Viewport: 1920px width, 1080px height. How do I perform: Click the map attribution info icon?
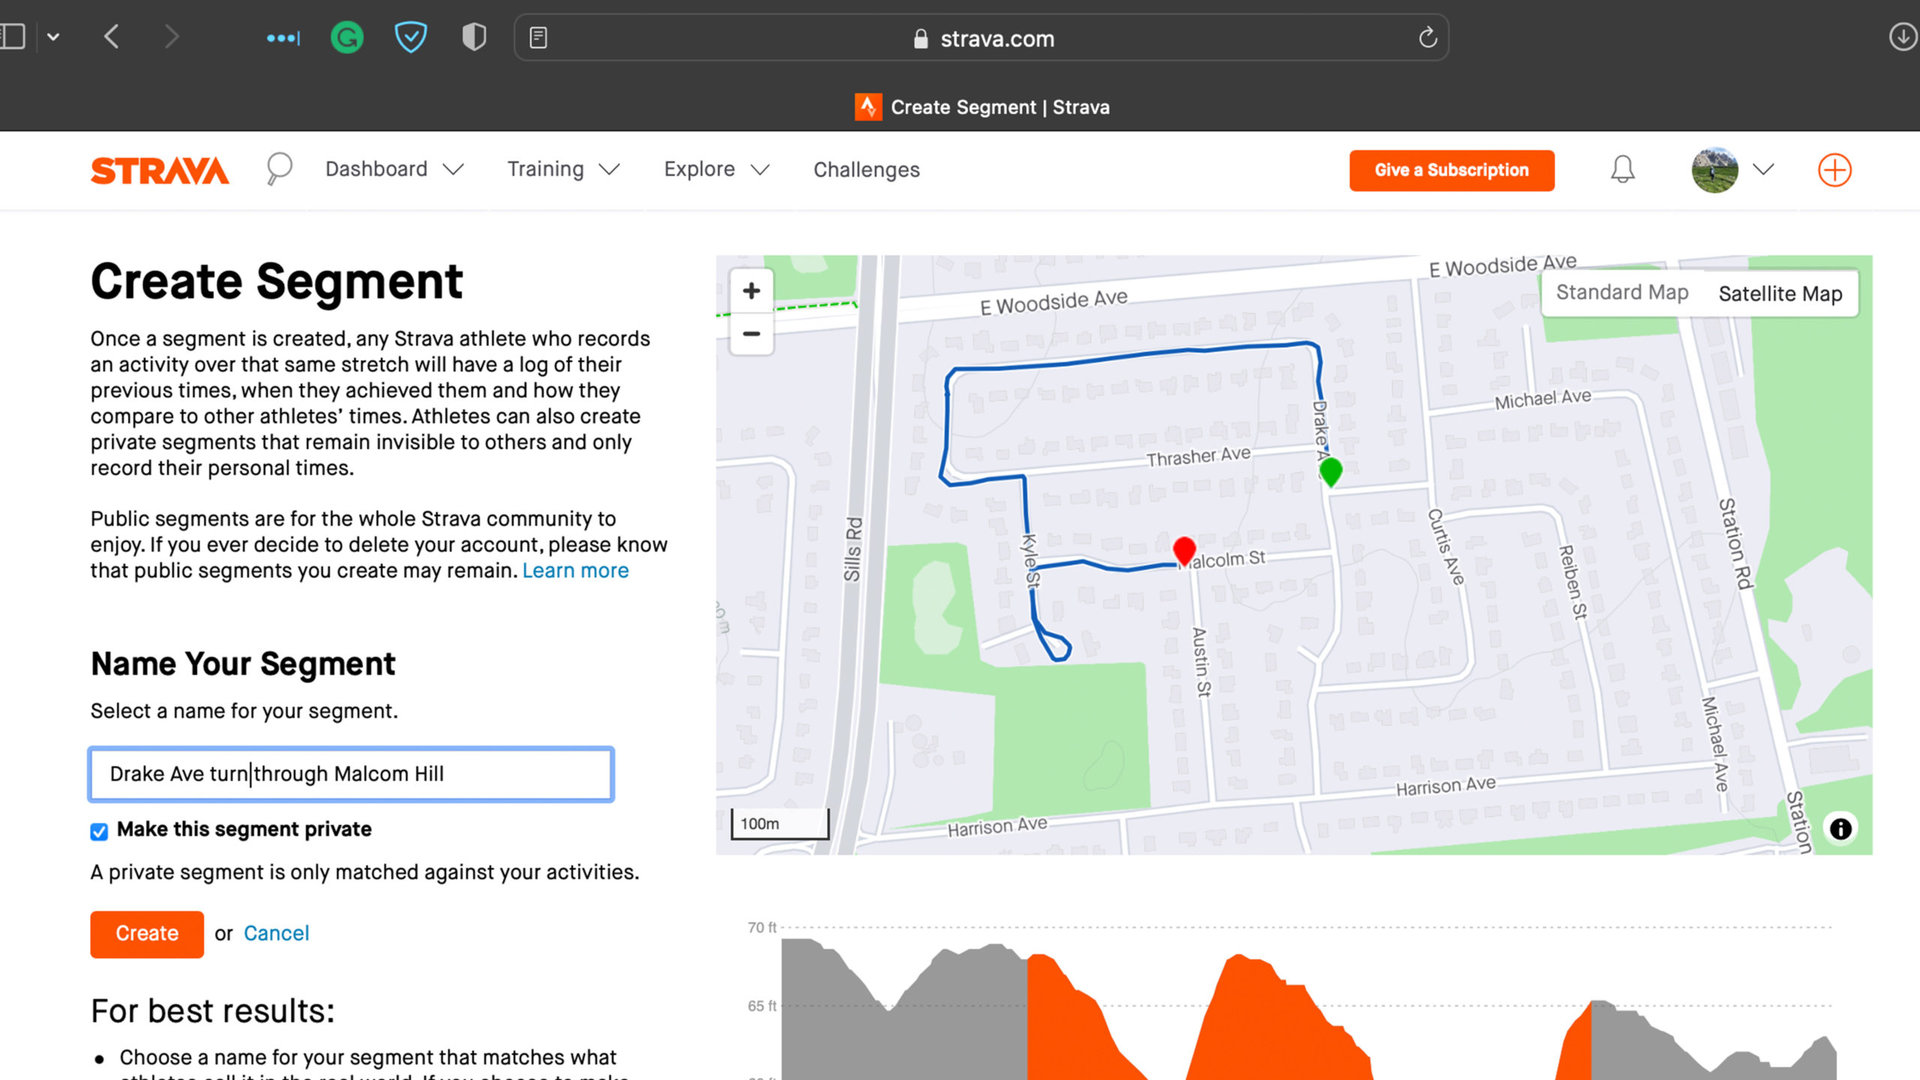click(x=1840, y=828)
